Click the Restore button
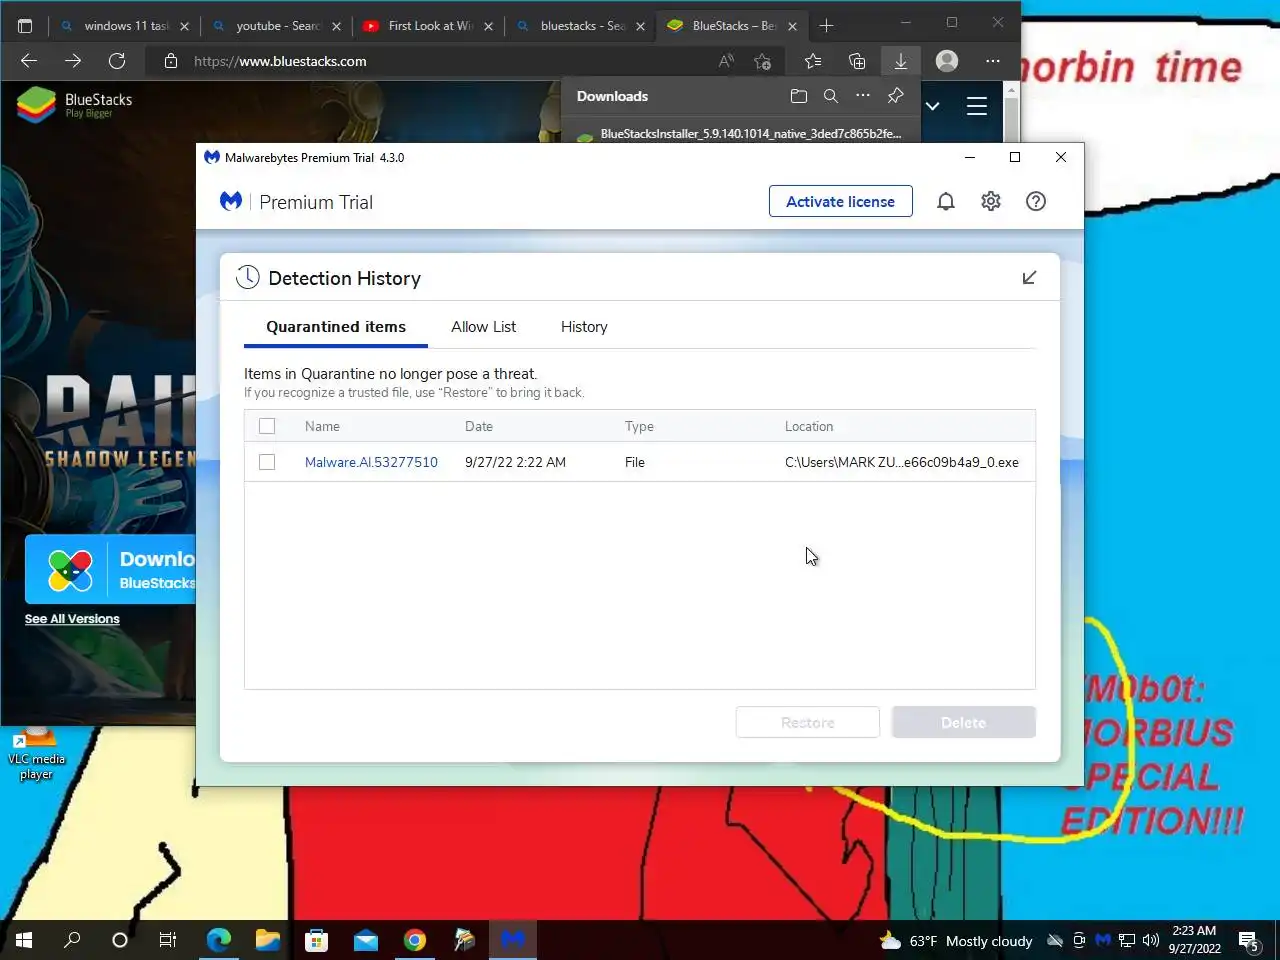 pyautogui.click(x=808, y=722)
